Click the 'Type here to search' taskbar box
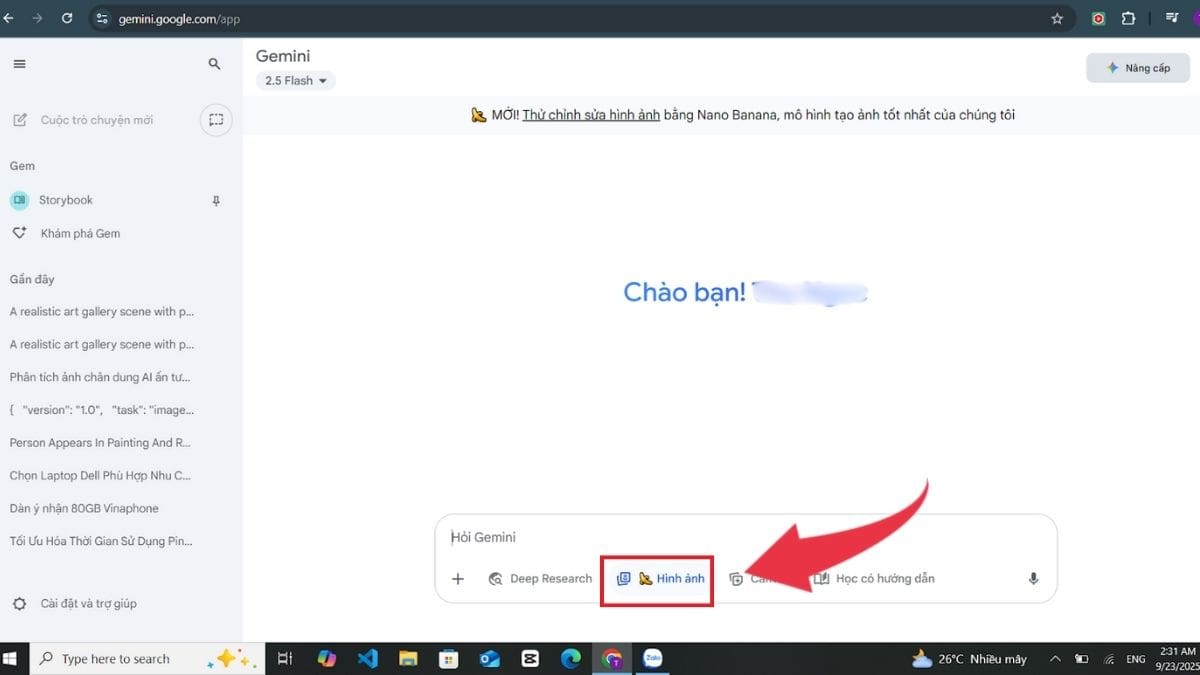The image size is (1200, 675). click(148, 659)
